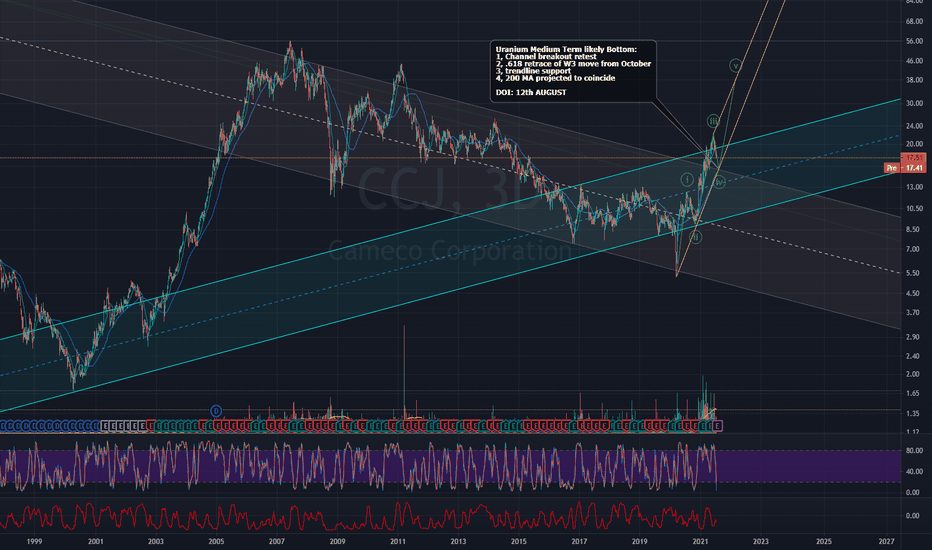Click the 8.50 price scale label
This screenshot has width=932, height=550.
pos(914,230)
